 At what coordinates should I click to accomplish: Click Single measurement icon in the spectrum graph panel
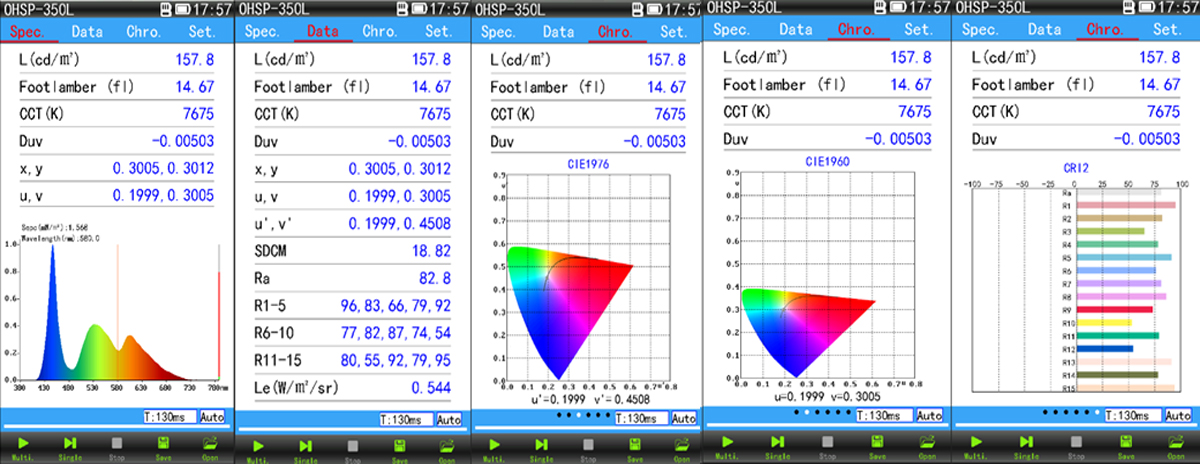71,443
